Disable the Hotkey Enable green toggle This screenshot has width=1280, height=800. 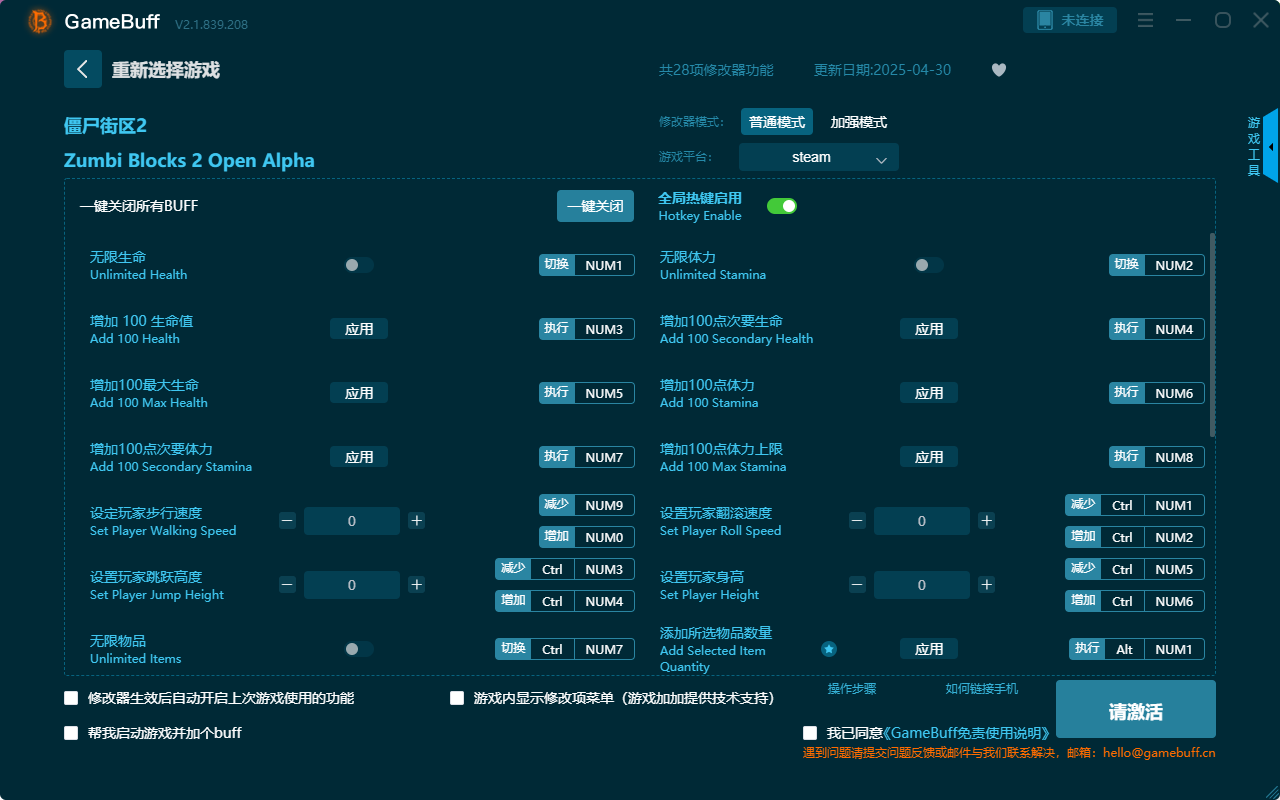point(781,205)
